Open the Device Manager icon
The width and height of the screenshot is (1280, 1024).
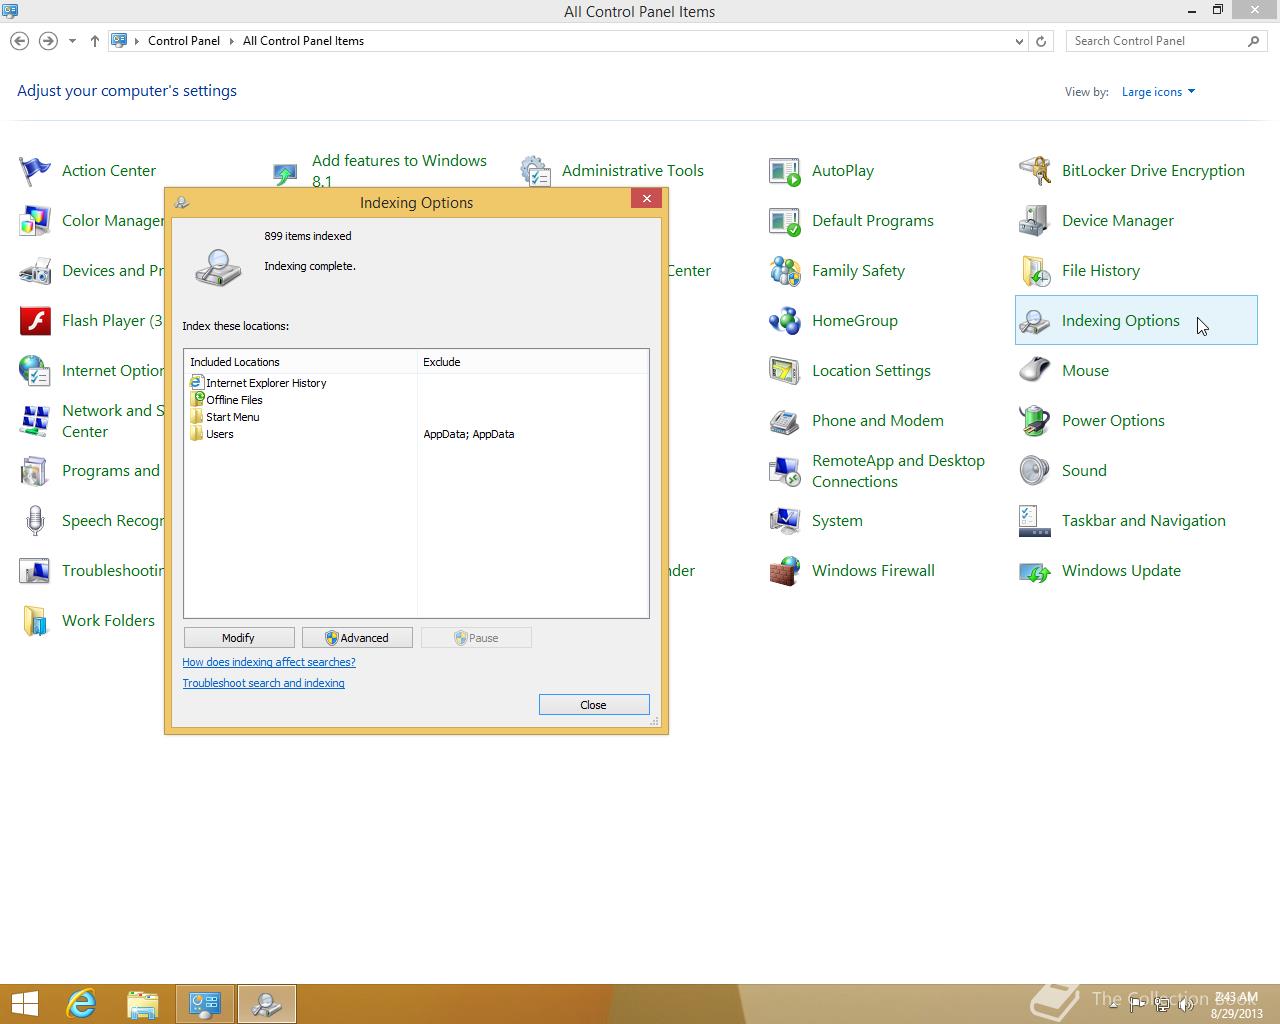(1035, 221)
